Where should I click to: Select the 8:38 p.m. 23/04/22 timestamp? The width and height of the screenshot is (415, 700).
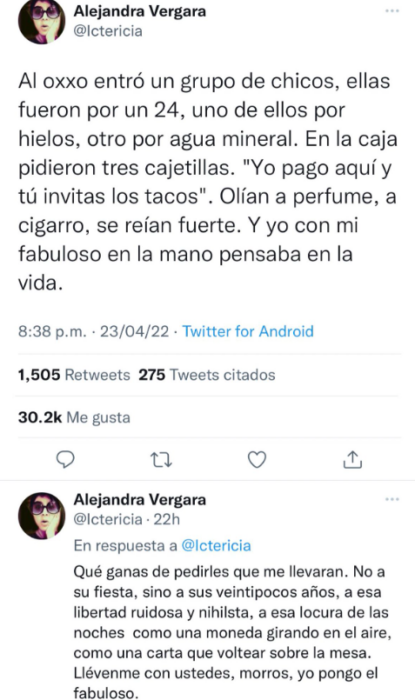click(94, 331)
